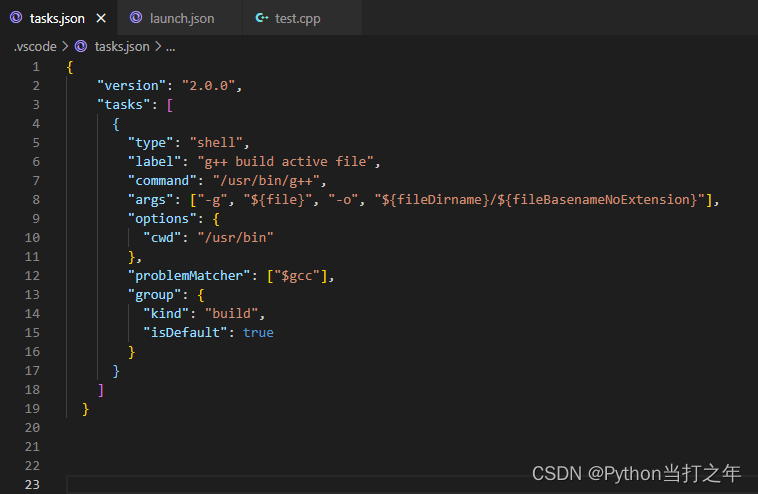
Task: Click the "-o" argument string
Action: click(x=343, y=200)
